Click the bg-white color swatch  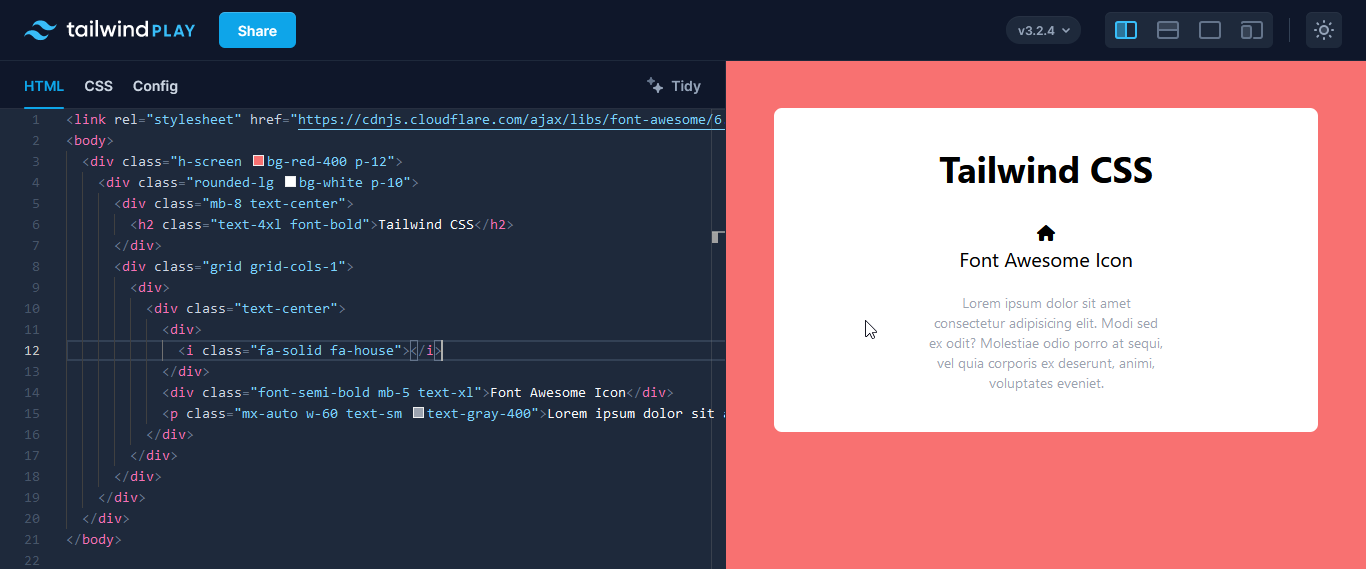coord(290,182)
